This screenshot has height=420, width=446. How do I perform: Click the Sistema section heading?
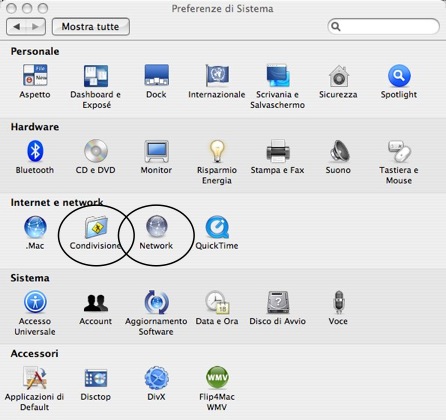(30, 278)
